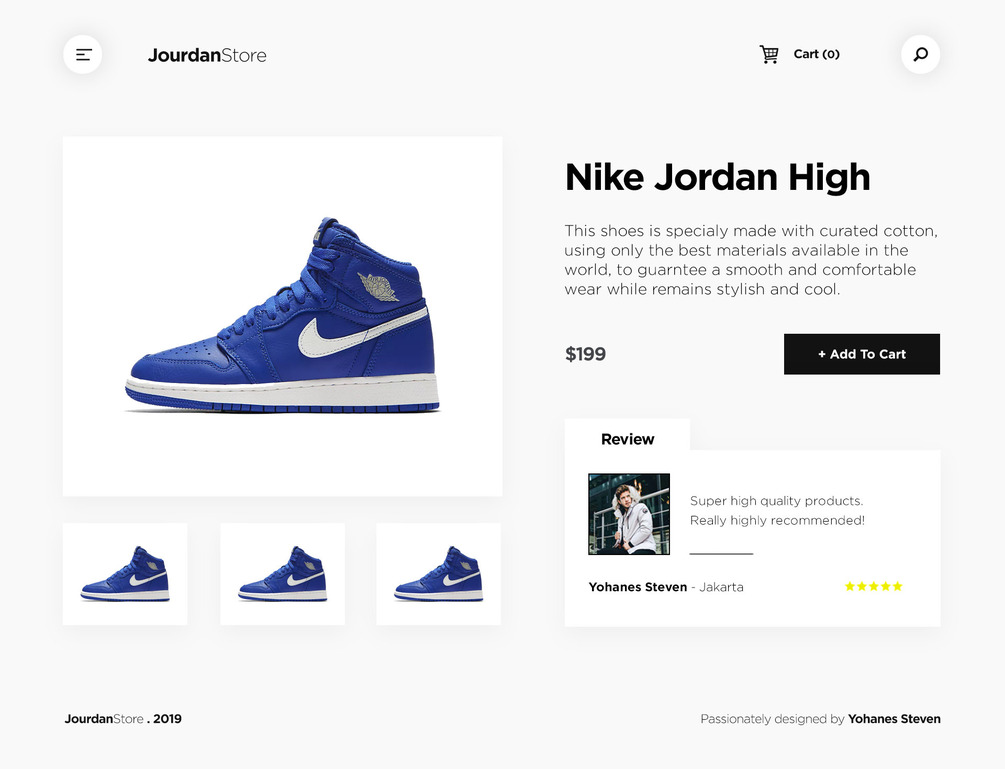Add the shoe with Add To Cart

tap(861, 354)
